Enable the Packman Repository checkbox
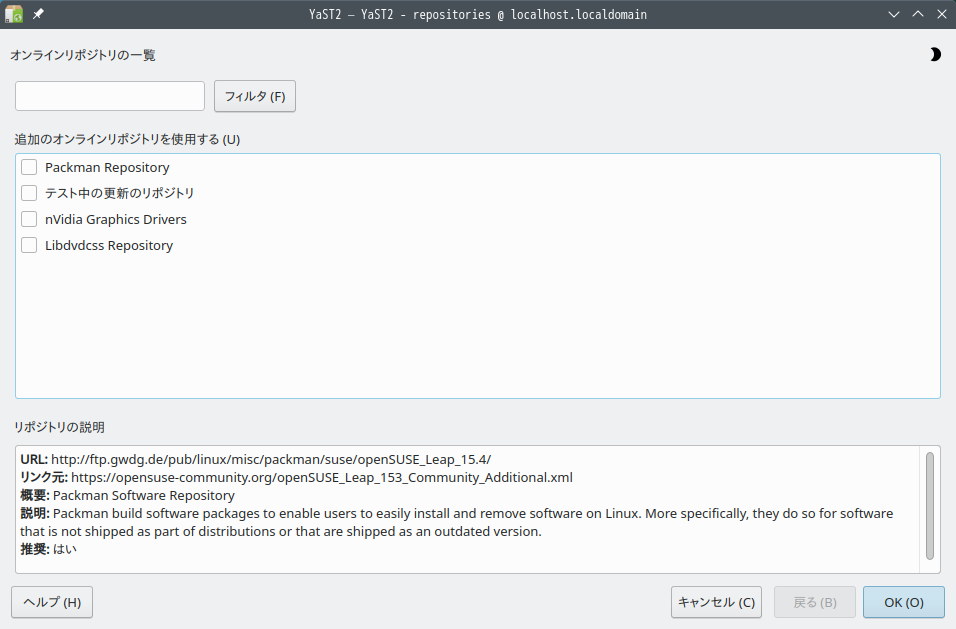Image resolution: width=956 pixels, height=629 pixels. click(29, 167)
